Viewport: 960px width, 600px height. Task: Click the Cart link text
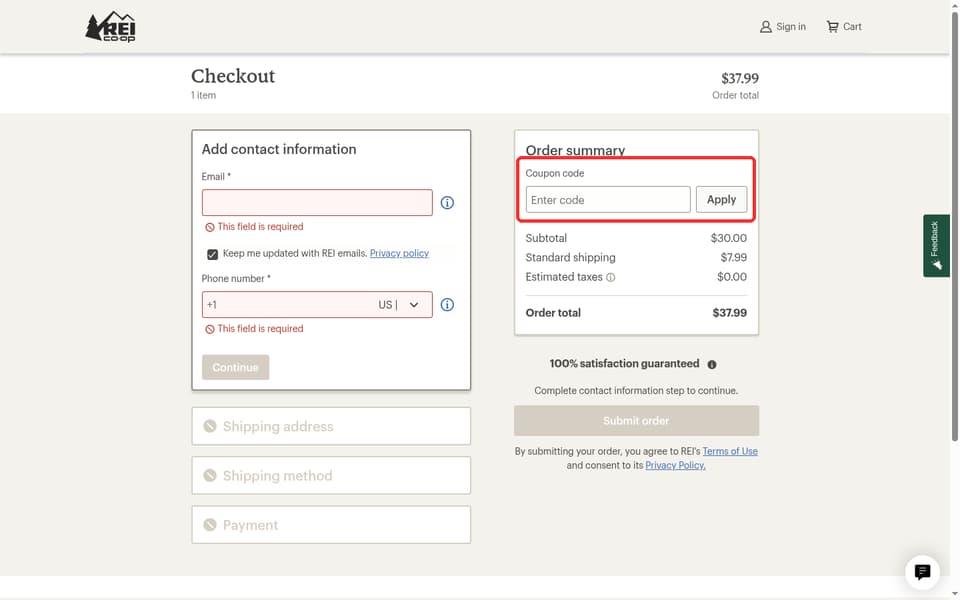click(852, 27)
